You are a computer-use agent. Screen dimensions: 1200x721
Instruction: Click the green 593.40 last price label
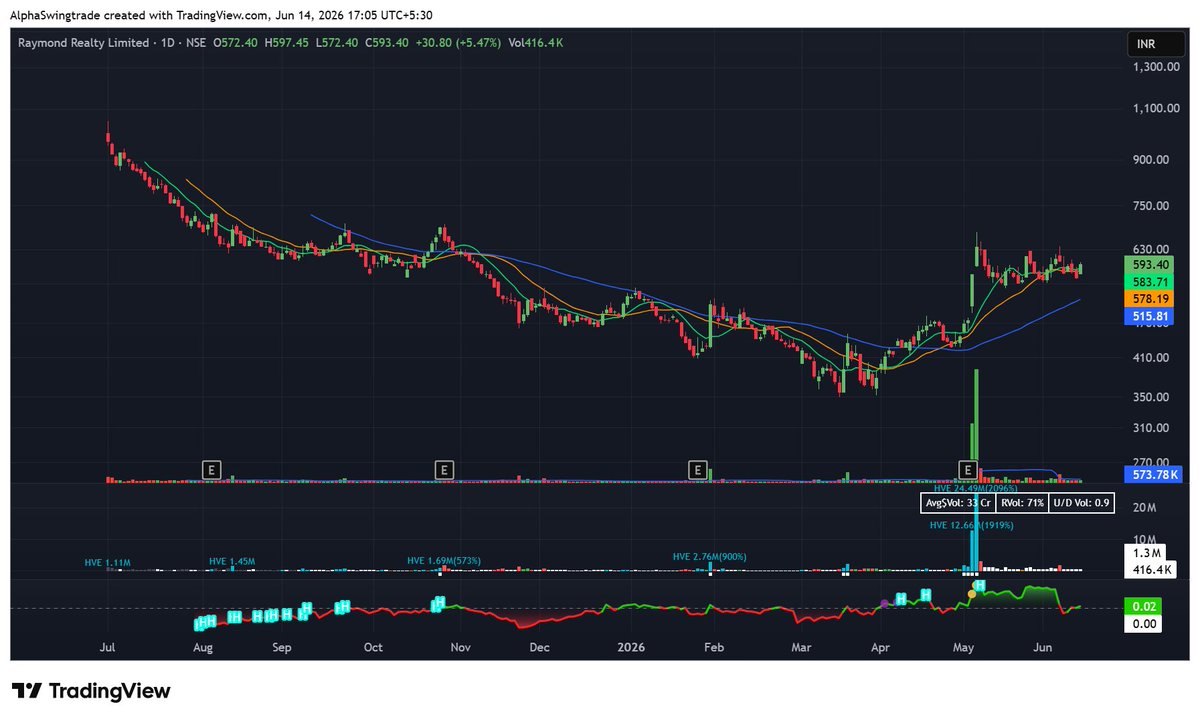(x=1151, y=265)
